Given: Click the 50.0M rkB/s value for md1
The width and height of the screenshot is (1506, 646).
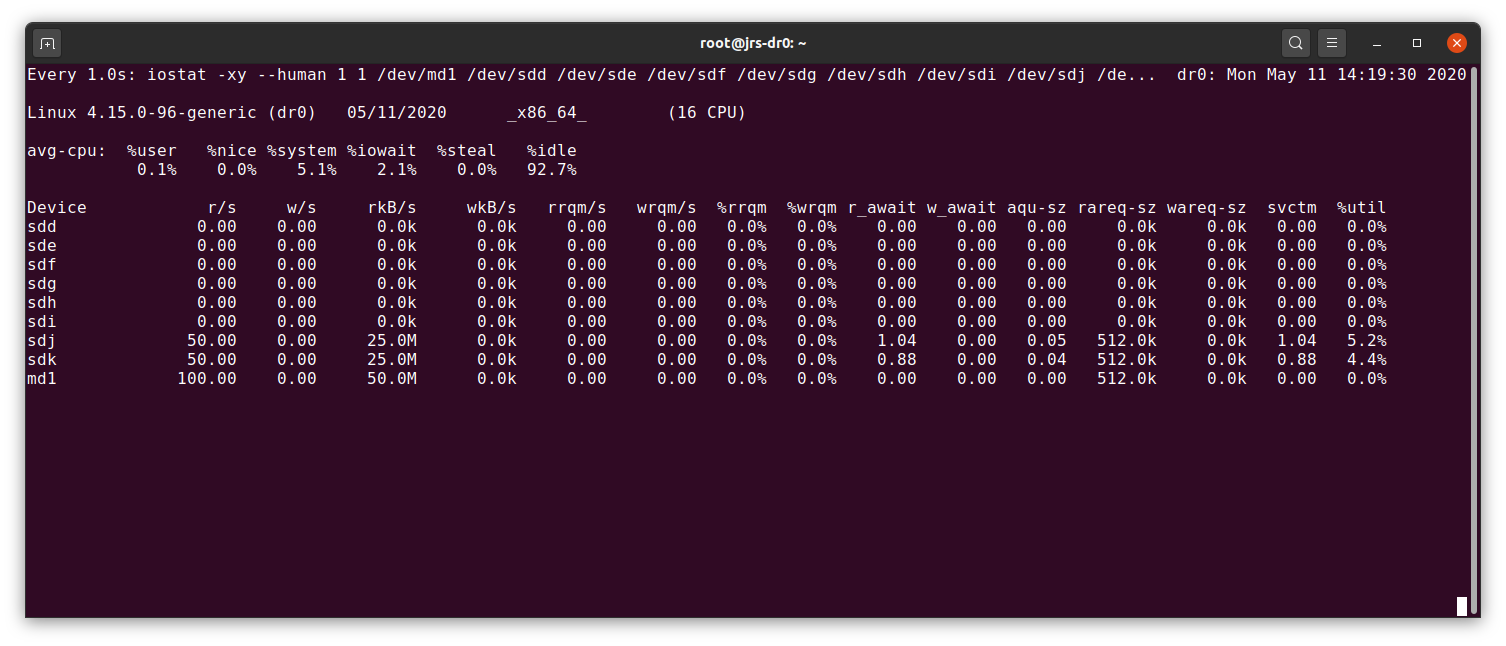Looking at the screenshot, I should point(391,379).
